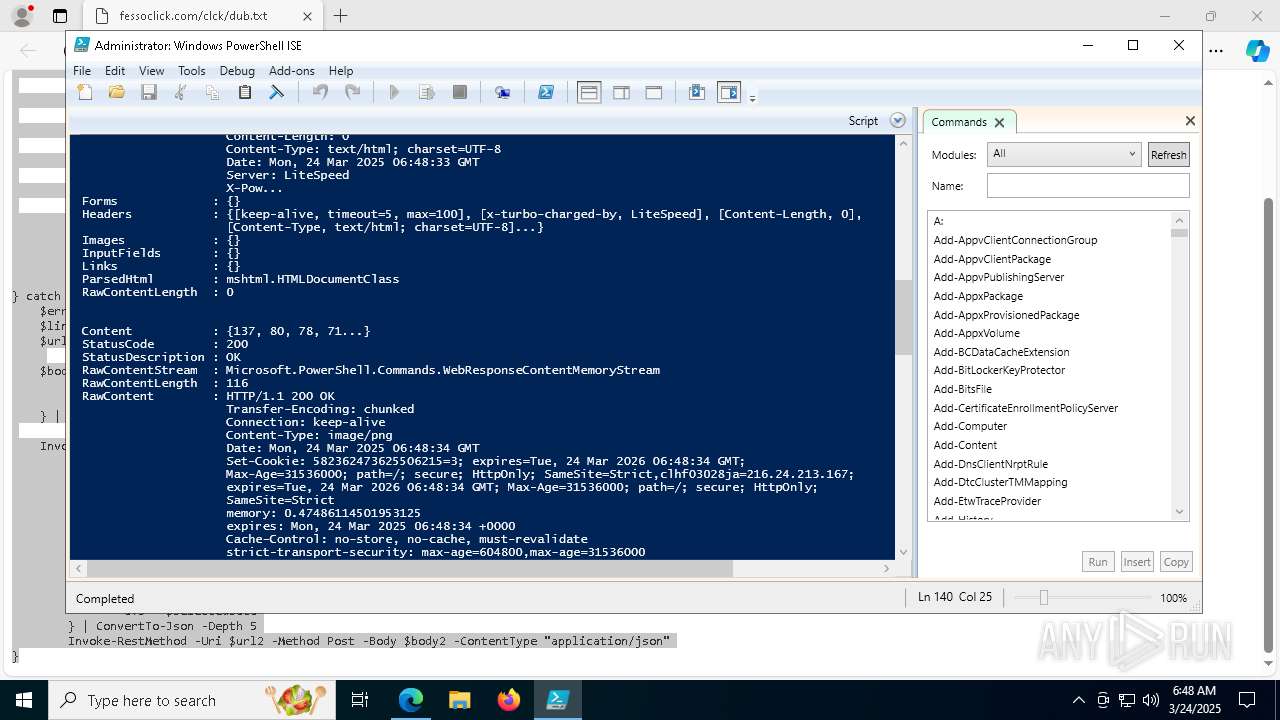Viewport: 1280px width, 720px height.
Task: Open the Tools menu
Action: [191, 71]
